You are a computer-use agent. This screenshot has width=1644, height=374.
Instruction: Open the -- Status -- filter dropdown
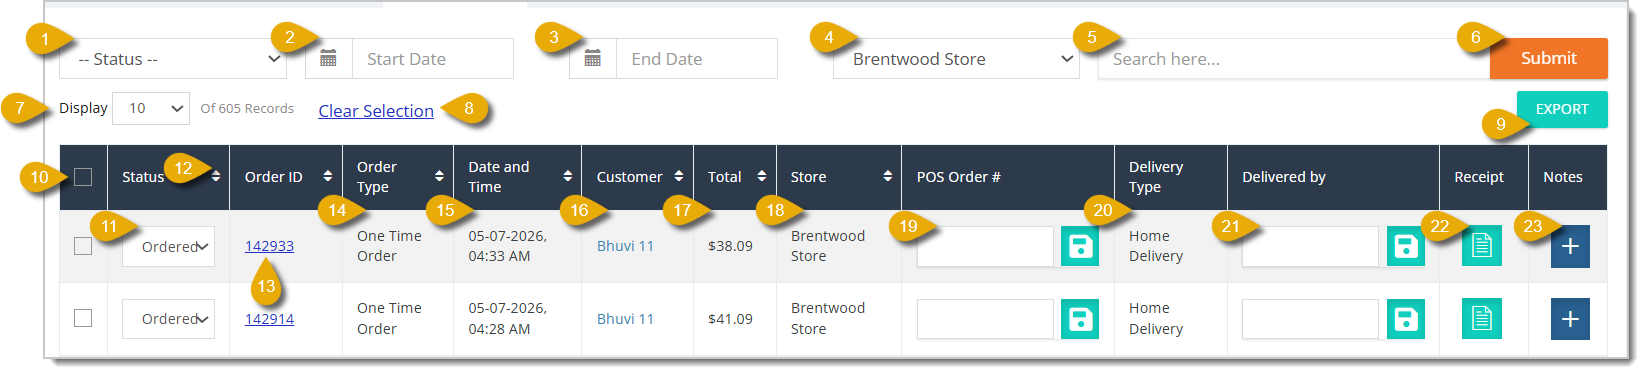coord(173,59)
